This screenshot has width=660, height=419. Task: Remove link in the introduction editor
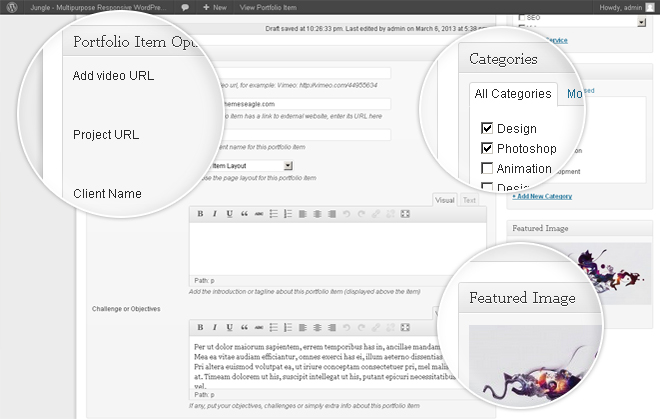pyautogui.click(x=391, y=214)
